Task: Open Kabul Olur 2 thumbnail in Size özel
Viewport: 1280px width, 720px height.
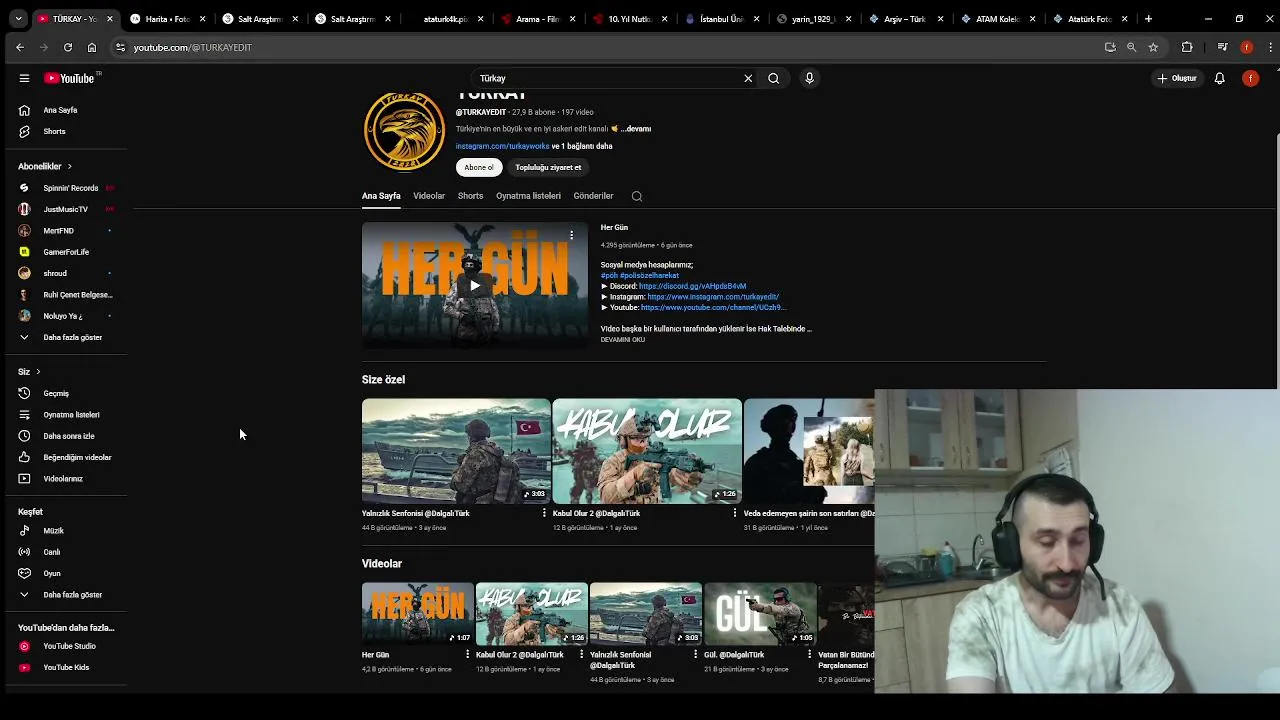Action: [x=647, y=451]
